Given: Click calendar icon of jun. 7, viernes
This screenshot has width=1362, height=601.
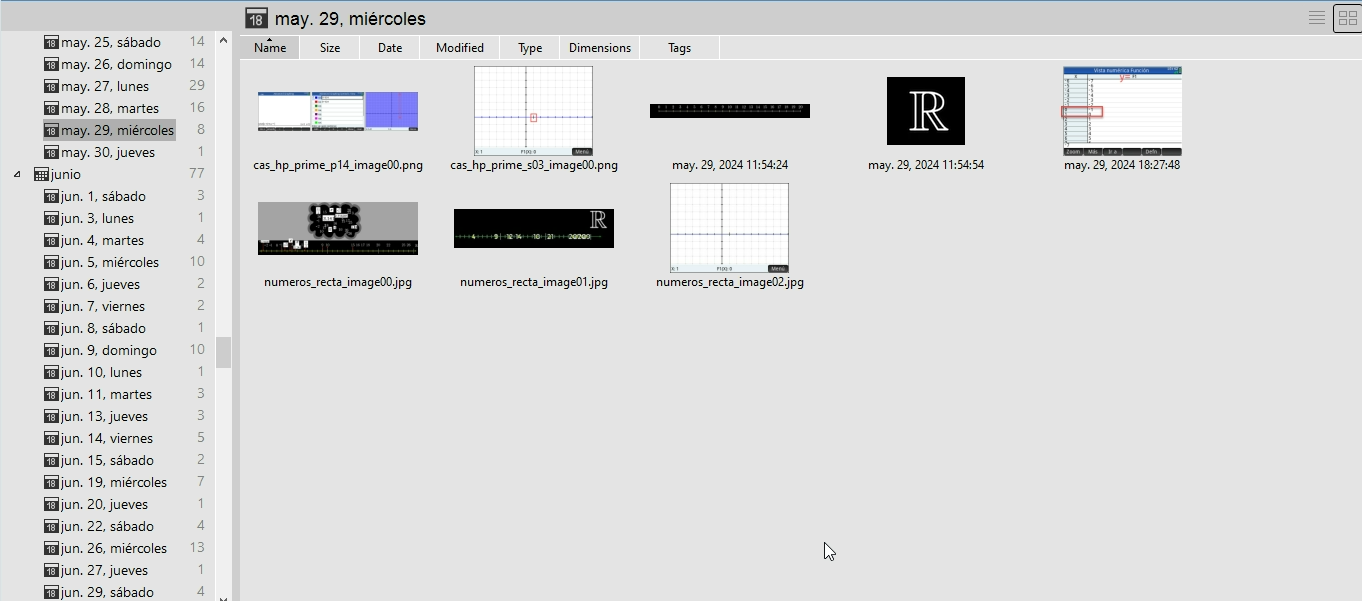Looking at the screenshot, I should (x=52, y=306).
